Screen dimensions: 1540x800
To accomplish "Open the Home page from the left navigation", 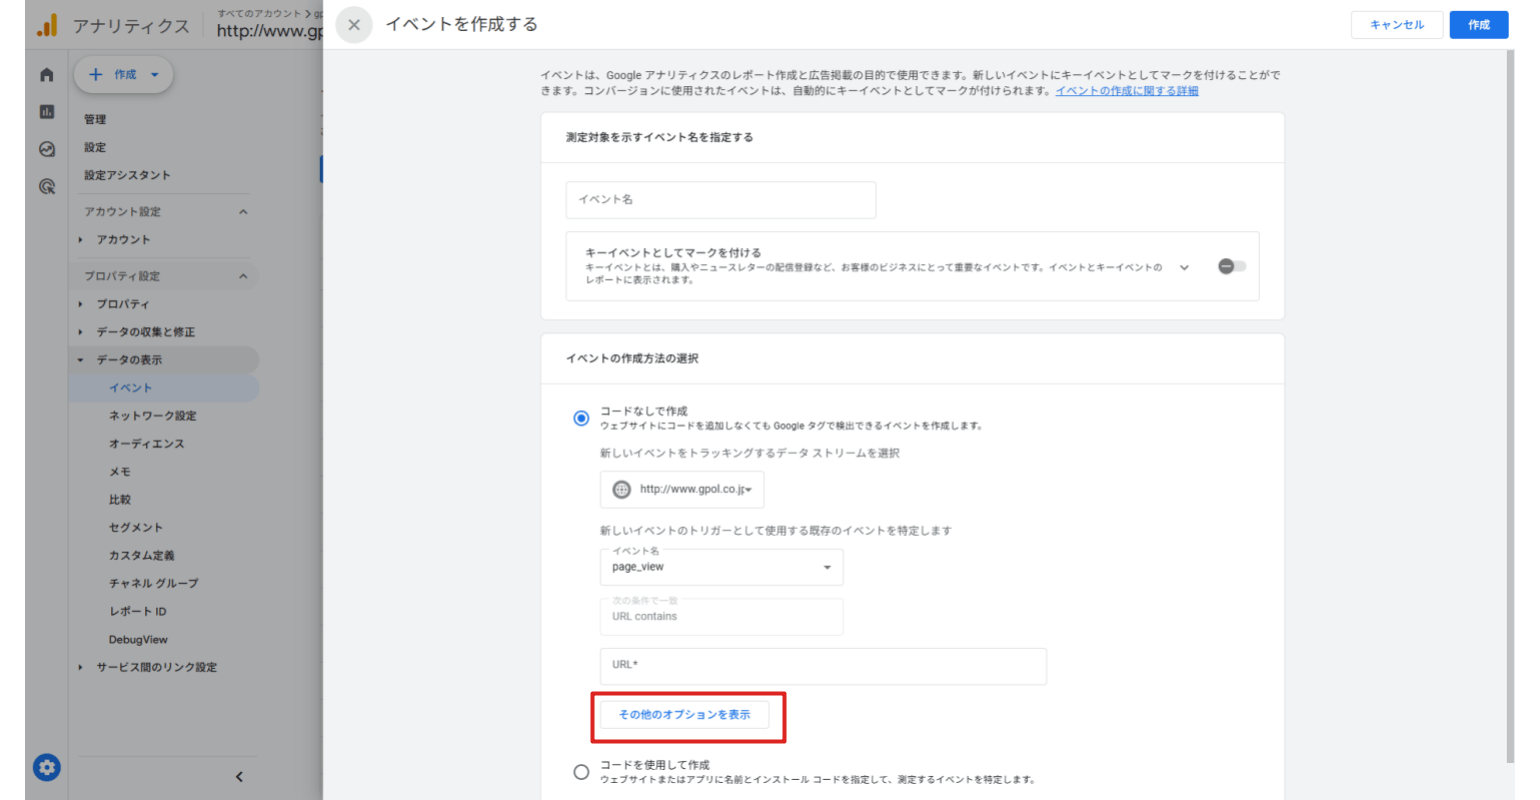I will pyautogui.click(x=45, y=74).
